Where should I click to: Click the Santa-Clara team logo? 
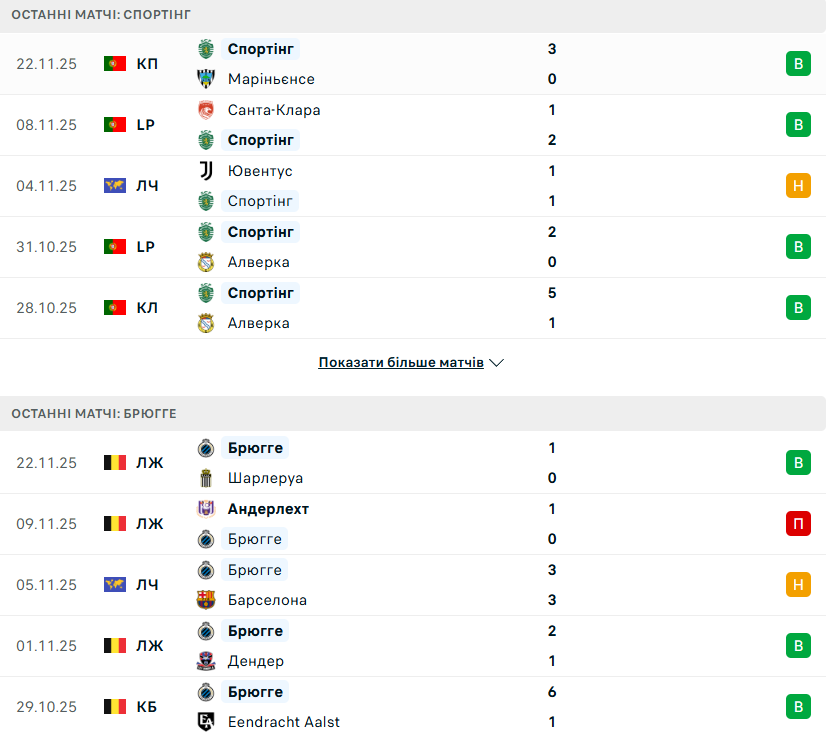click(x=206, y=110)
